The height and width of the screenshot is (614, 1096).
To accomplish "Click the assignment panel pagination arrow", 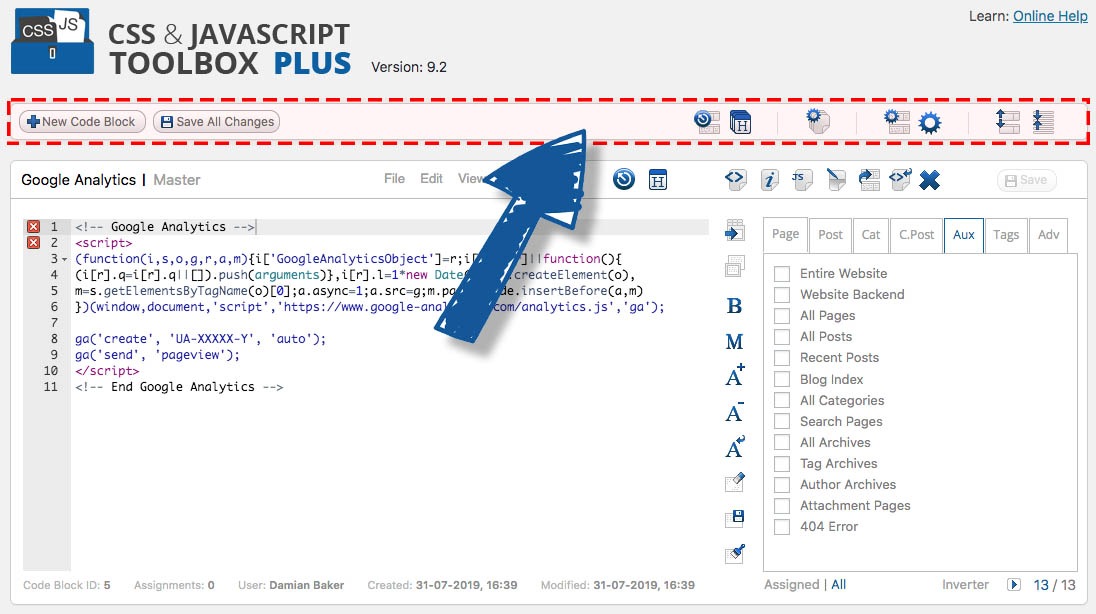I will coord(1014,585).
